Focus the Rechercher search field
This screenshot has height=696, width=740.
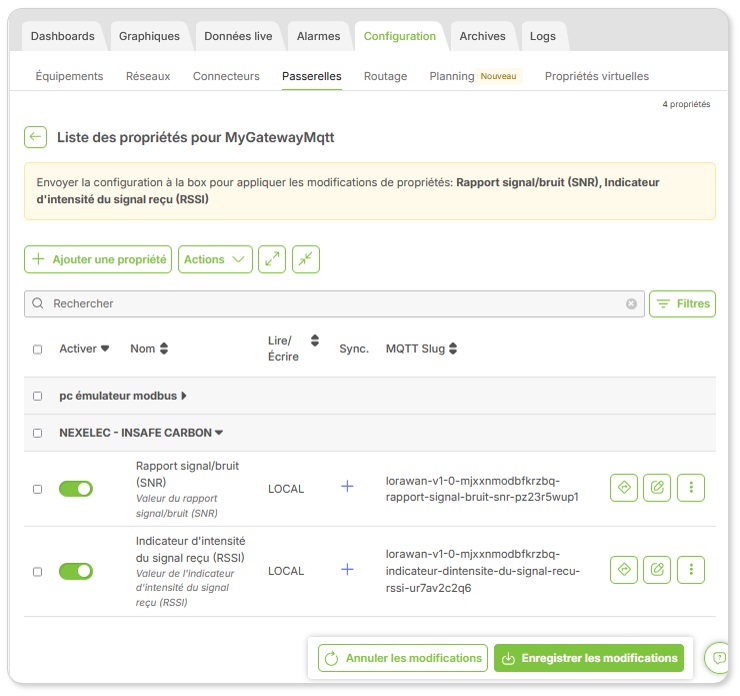pyautogui.click(x=334, y=303)
